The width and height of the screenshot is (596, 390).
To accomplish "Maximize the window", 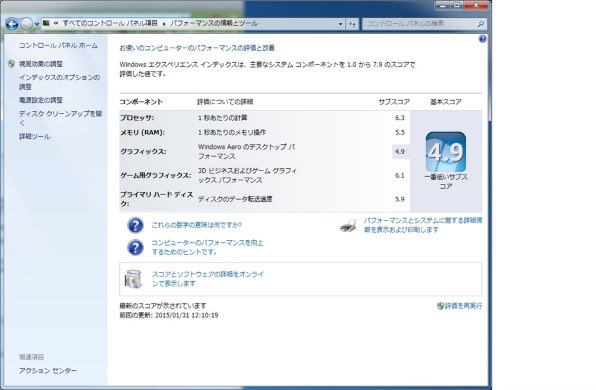I will tap(457, 5).
